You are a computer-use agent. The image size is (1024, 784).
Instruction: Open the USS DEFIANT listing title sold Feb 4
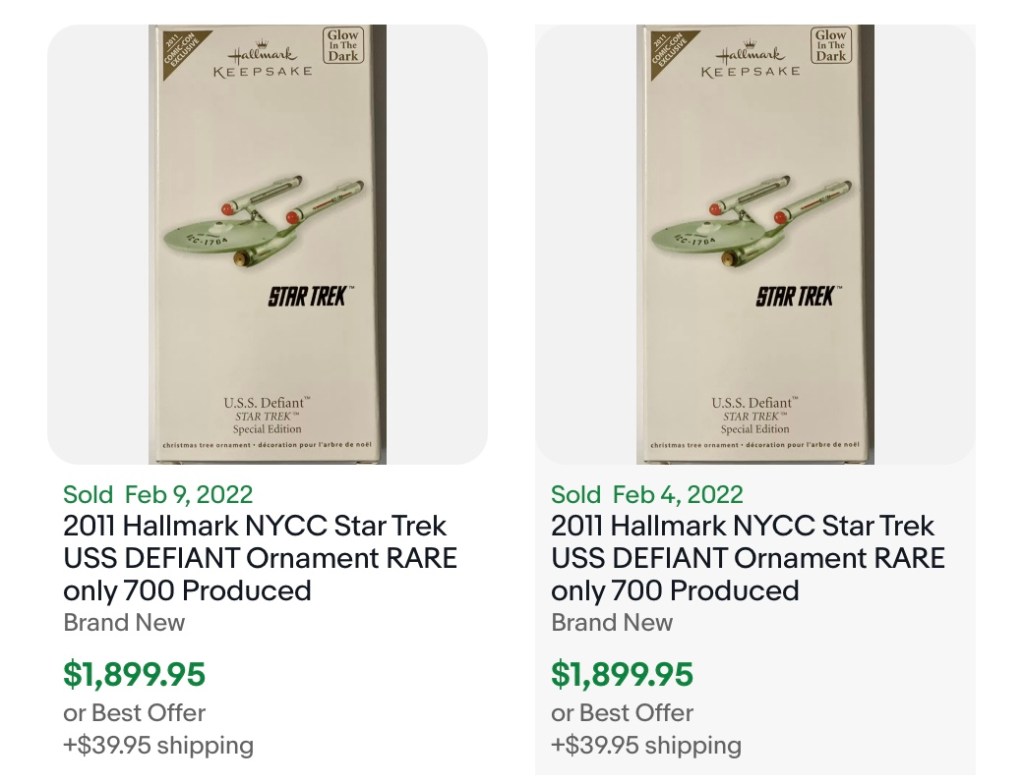pos(748,557)
